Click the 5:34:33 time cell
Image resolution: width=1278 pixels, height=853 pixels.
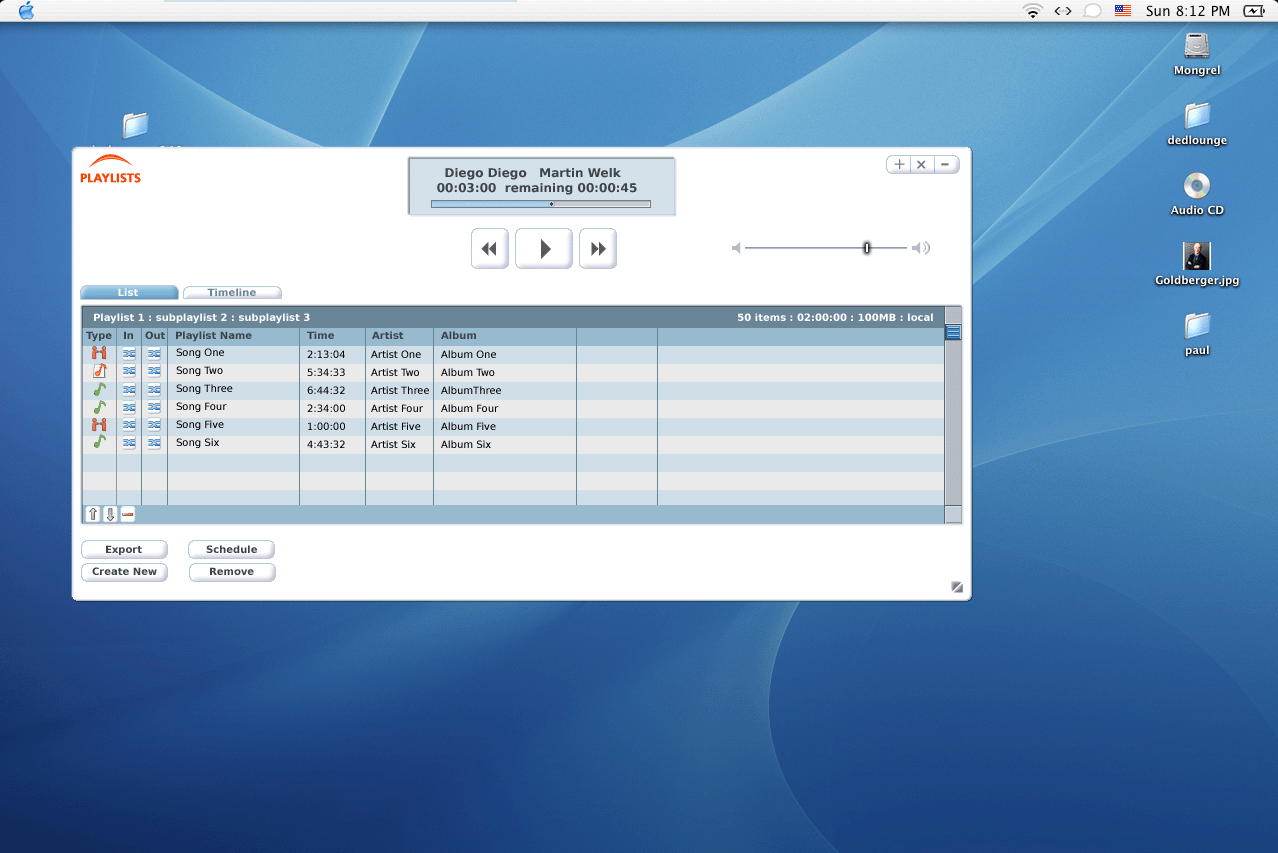point(326,373)
